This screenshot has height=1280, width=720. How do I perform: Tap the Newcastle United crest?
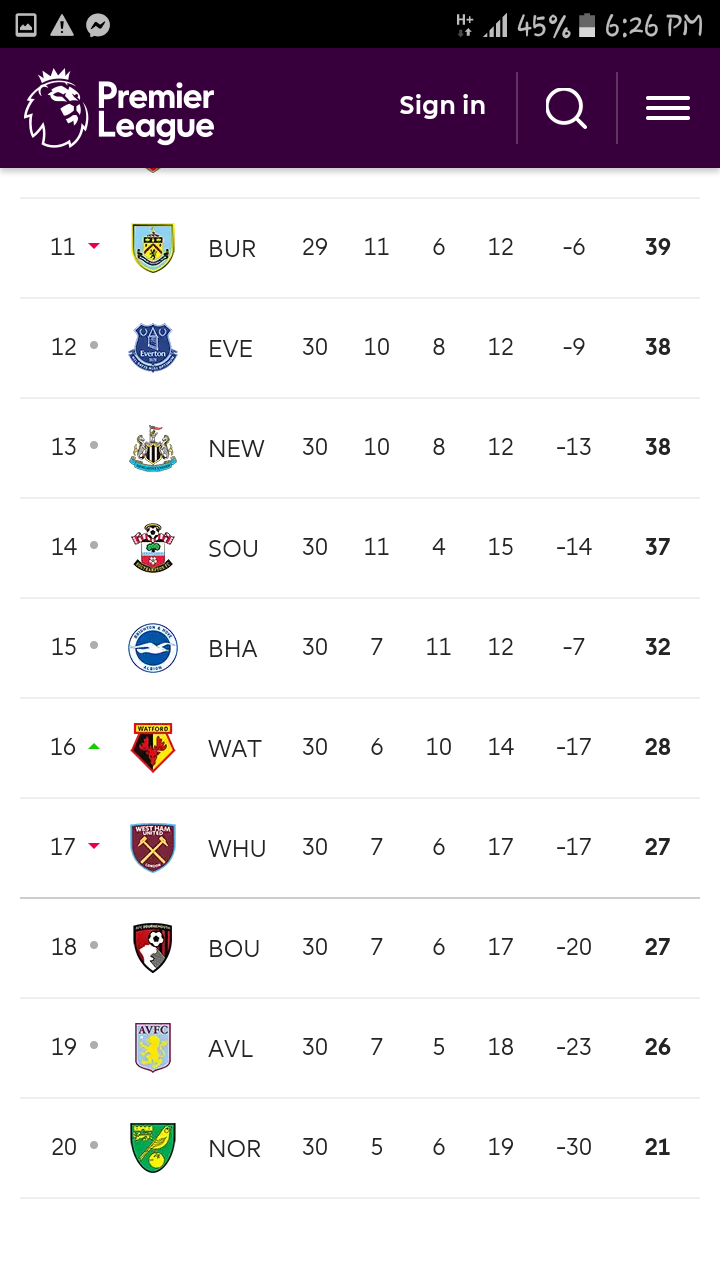(x=153, y=448)
